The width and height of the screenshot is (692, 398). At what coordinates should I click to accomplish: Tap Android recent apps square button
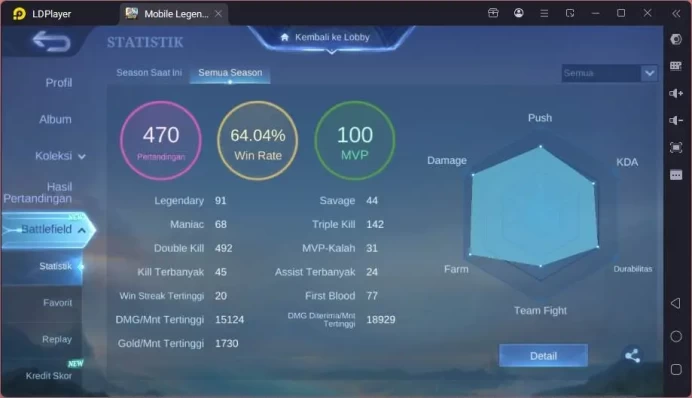click(x=676, y=369)
